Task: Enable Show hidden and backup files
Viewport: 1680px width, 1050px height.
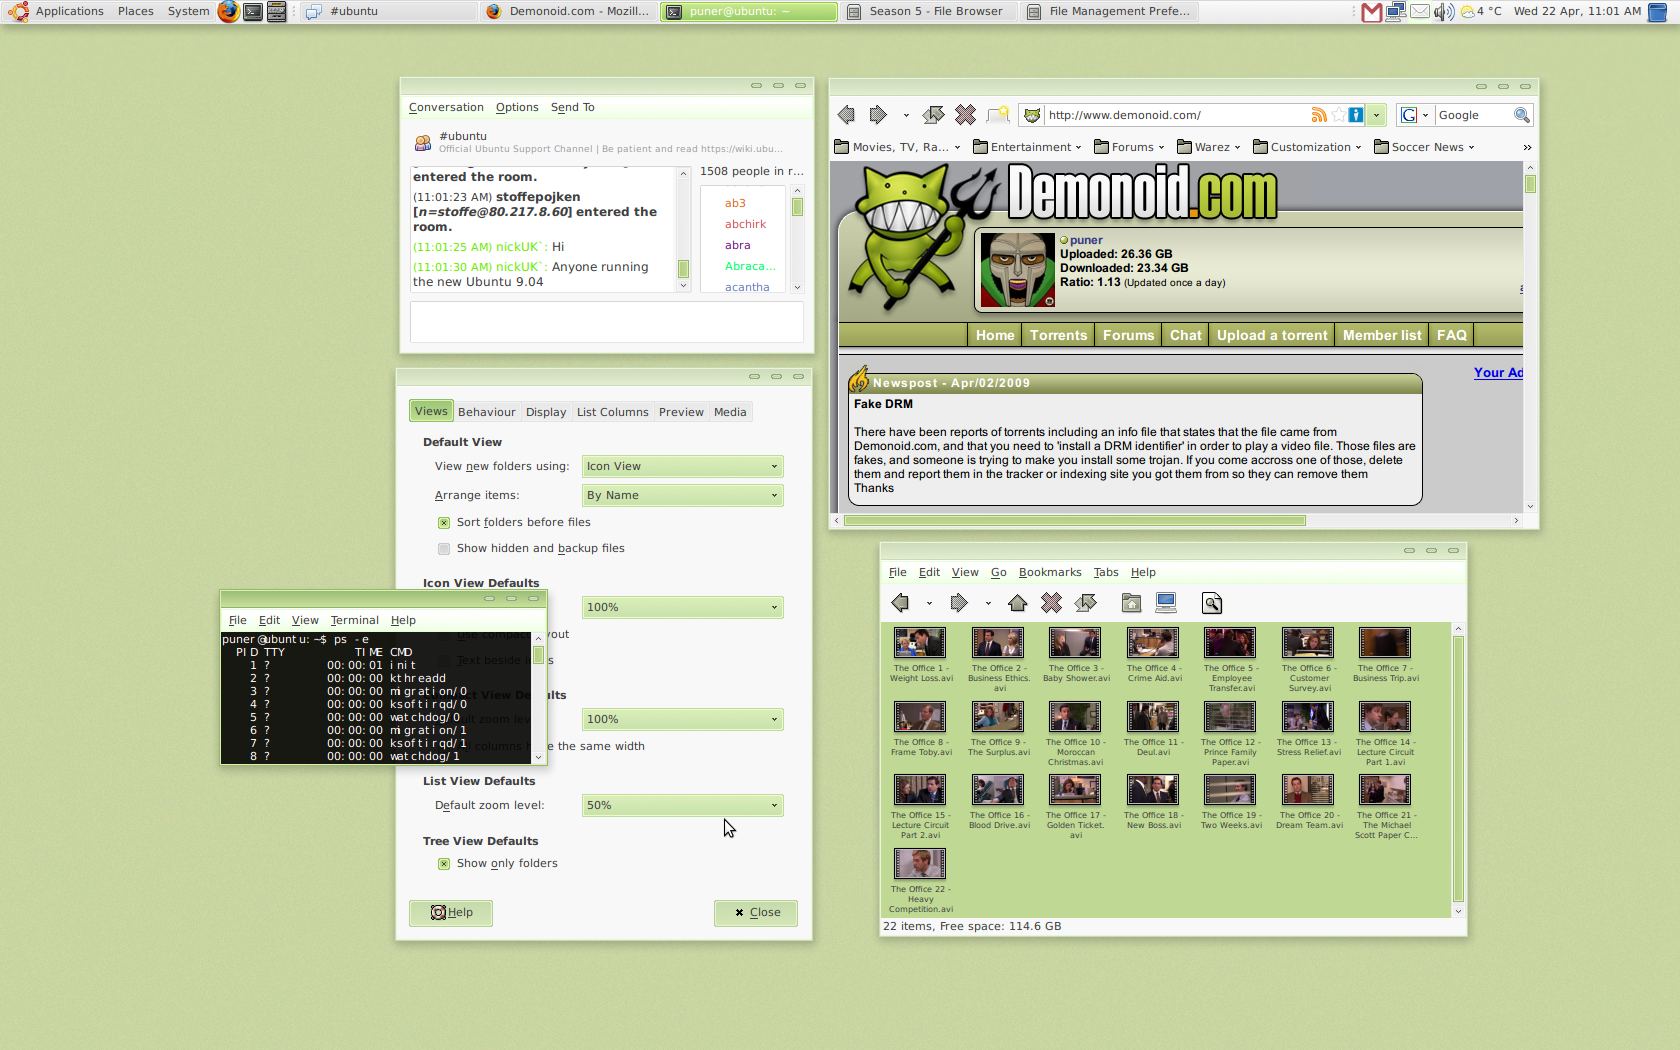Action: coord(444,549)
